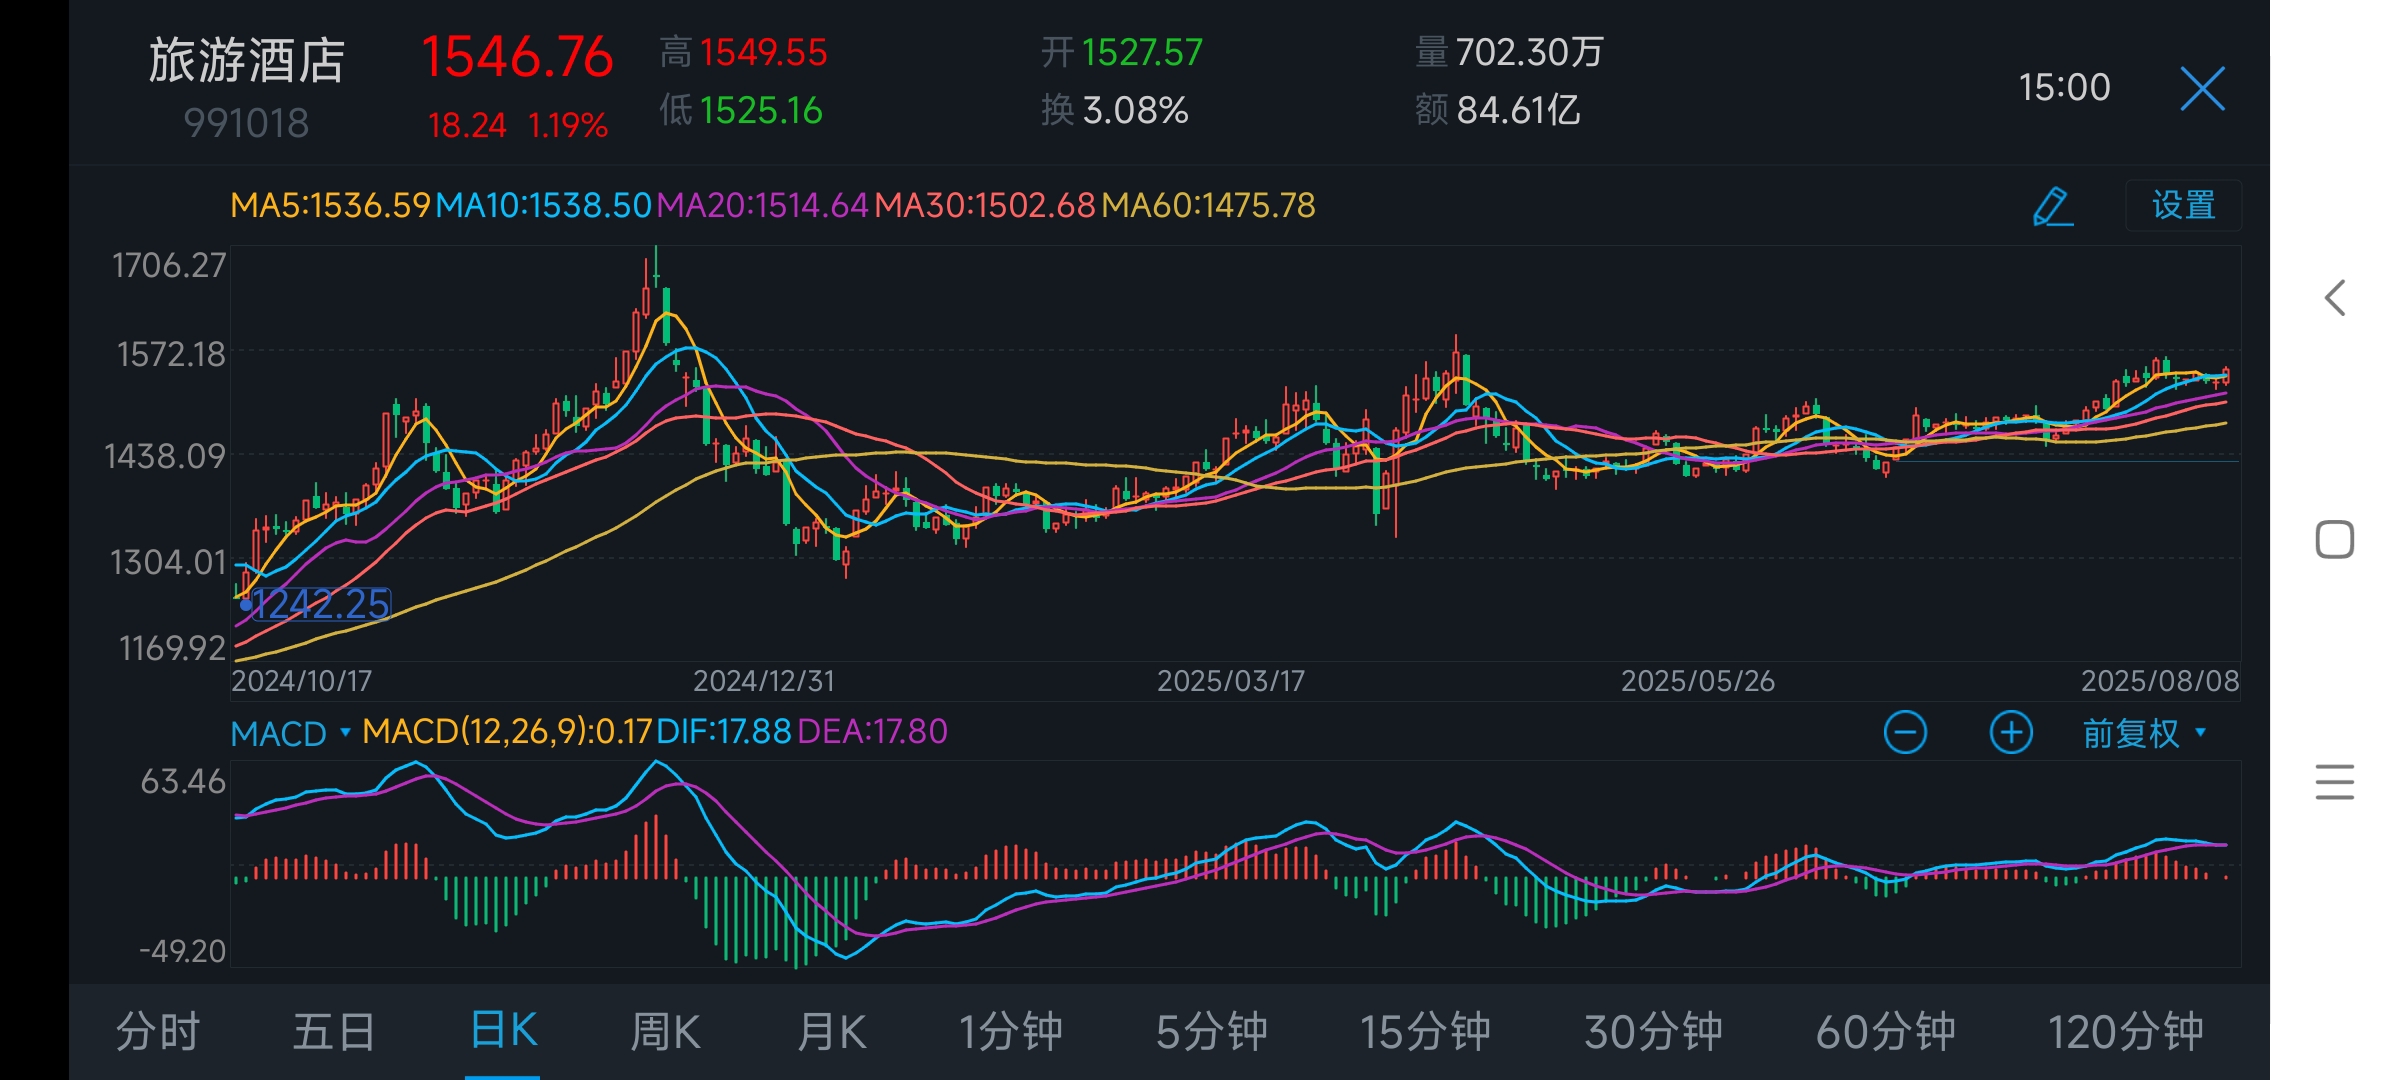The image size is (2400, 1080).
Task: Switch to the 月K tab
Action: [x=832, y=1031]
